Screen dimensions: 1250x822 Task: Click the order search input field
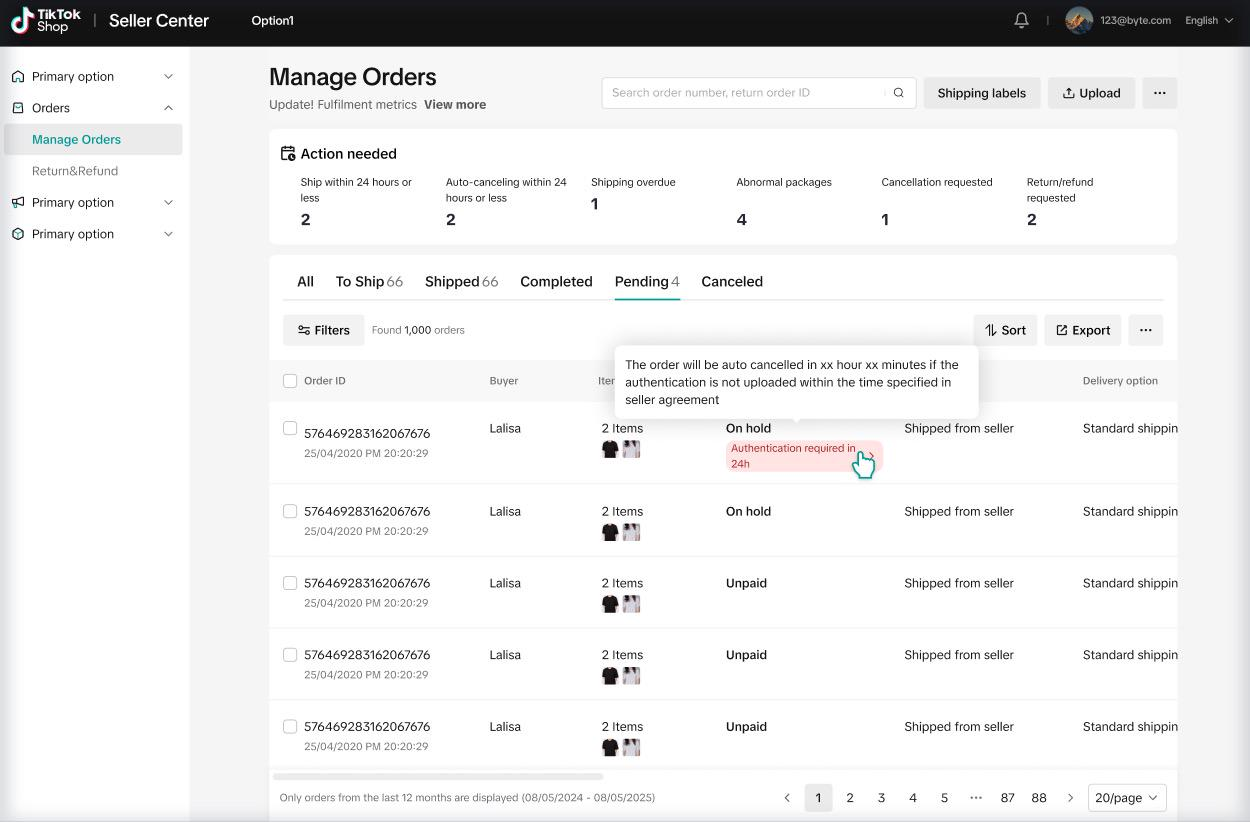tap(745, 93)
